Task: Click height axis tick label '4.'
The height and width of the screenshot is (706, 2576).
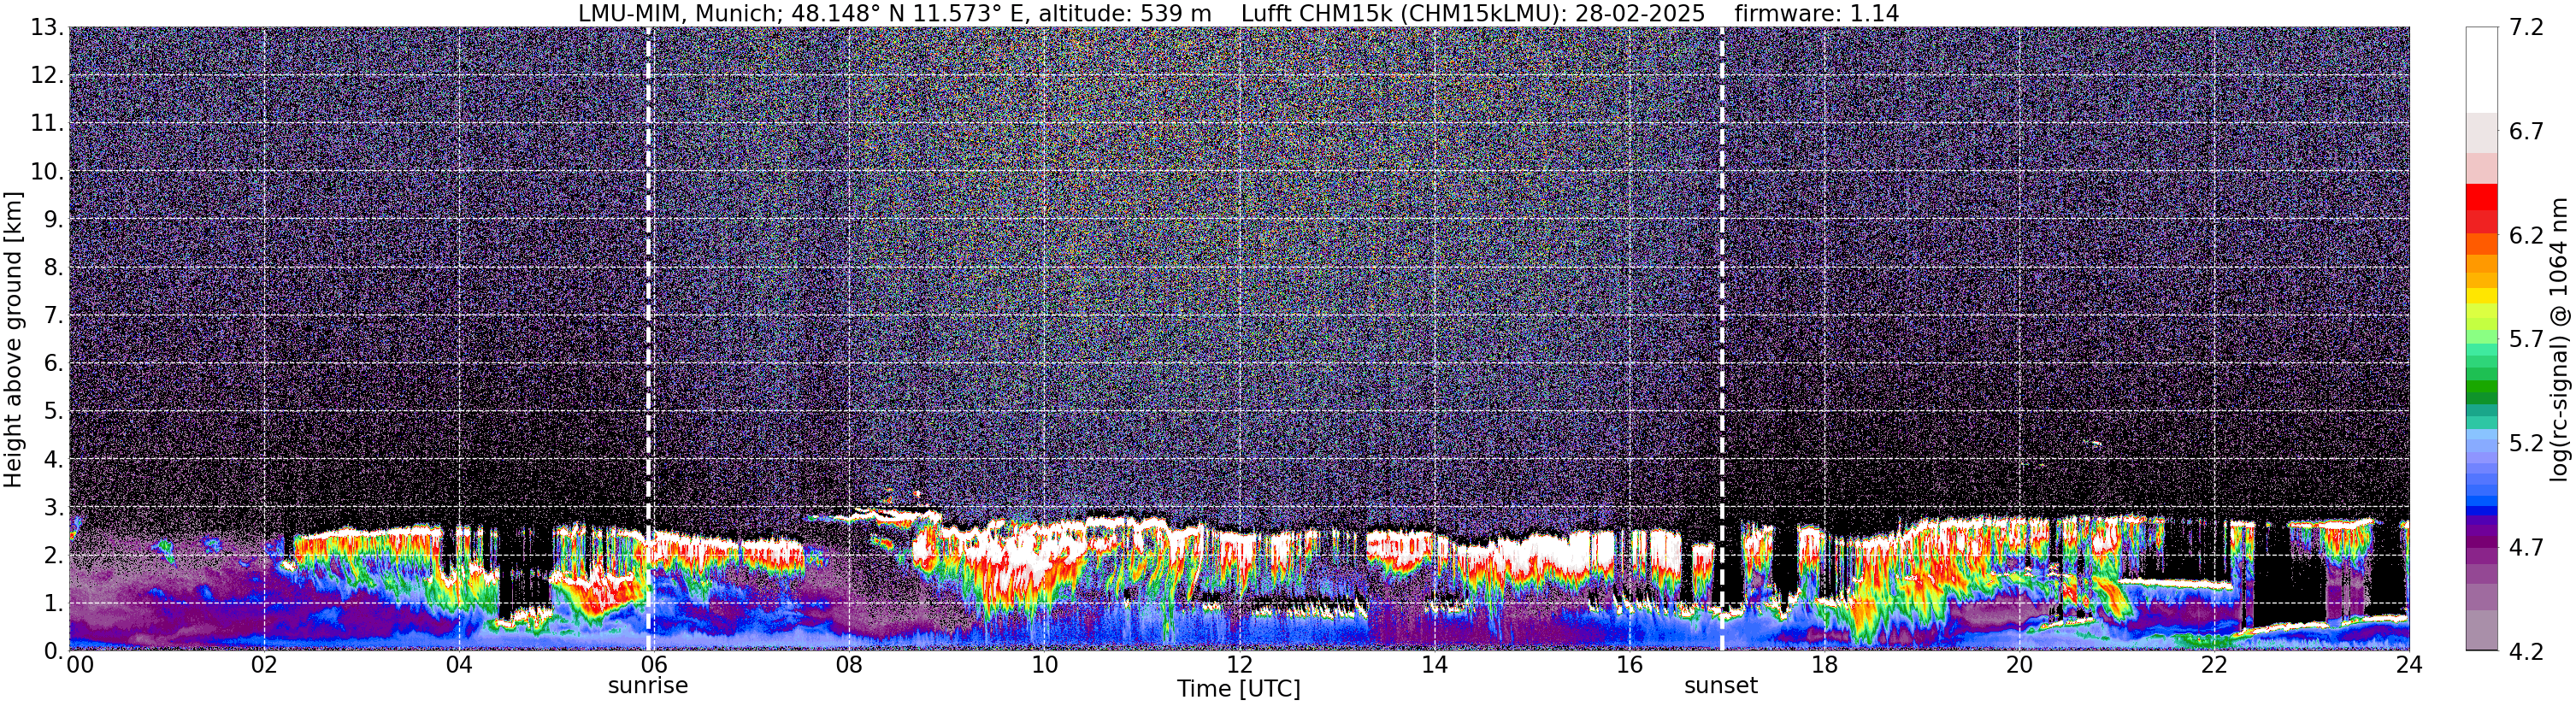Action: tap(54, 459)
